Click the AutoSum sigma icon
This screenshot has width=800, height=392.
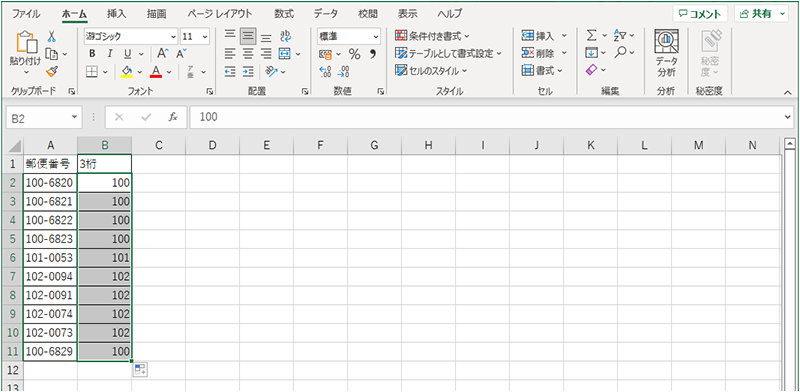(x=591, y=36)
